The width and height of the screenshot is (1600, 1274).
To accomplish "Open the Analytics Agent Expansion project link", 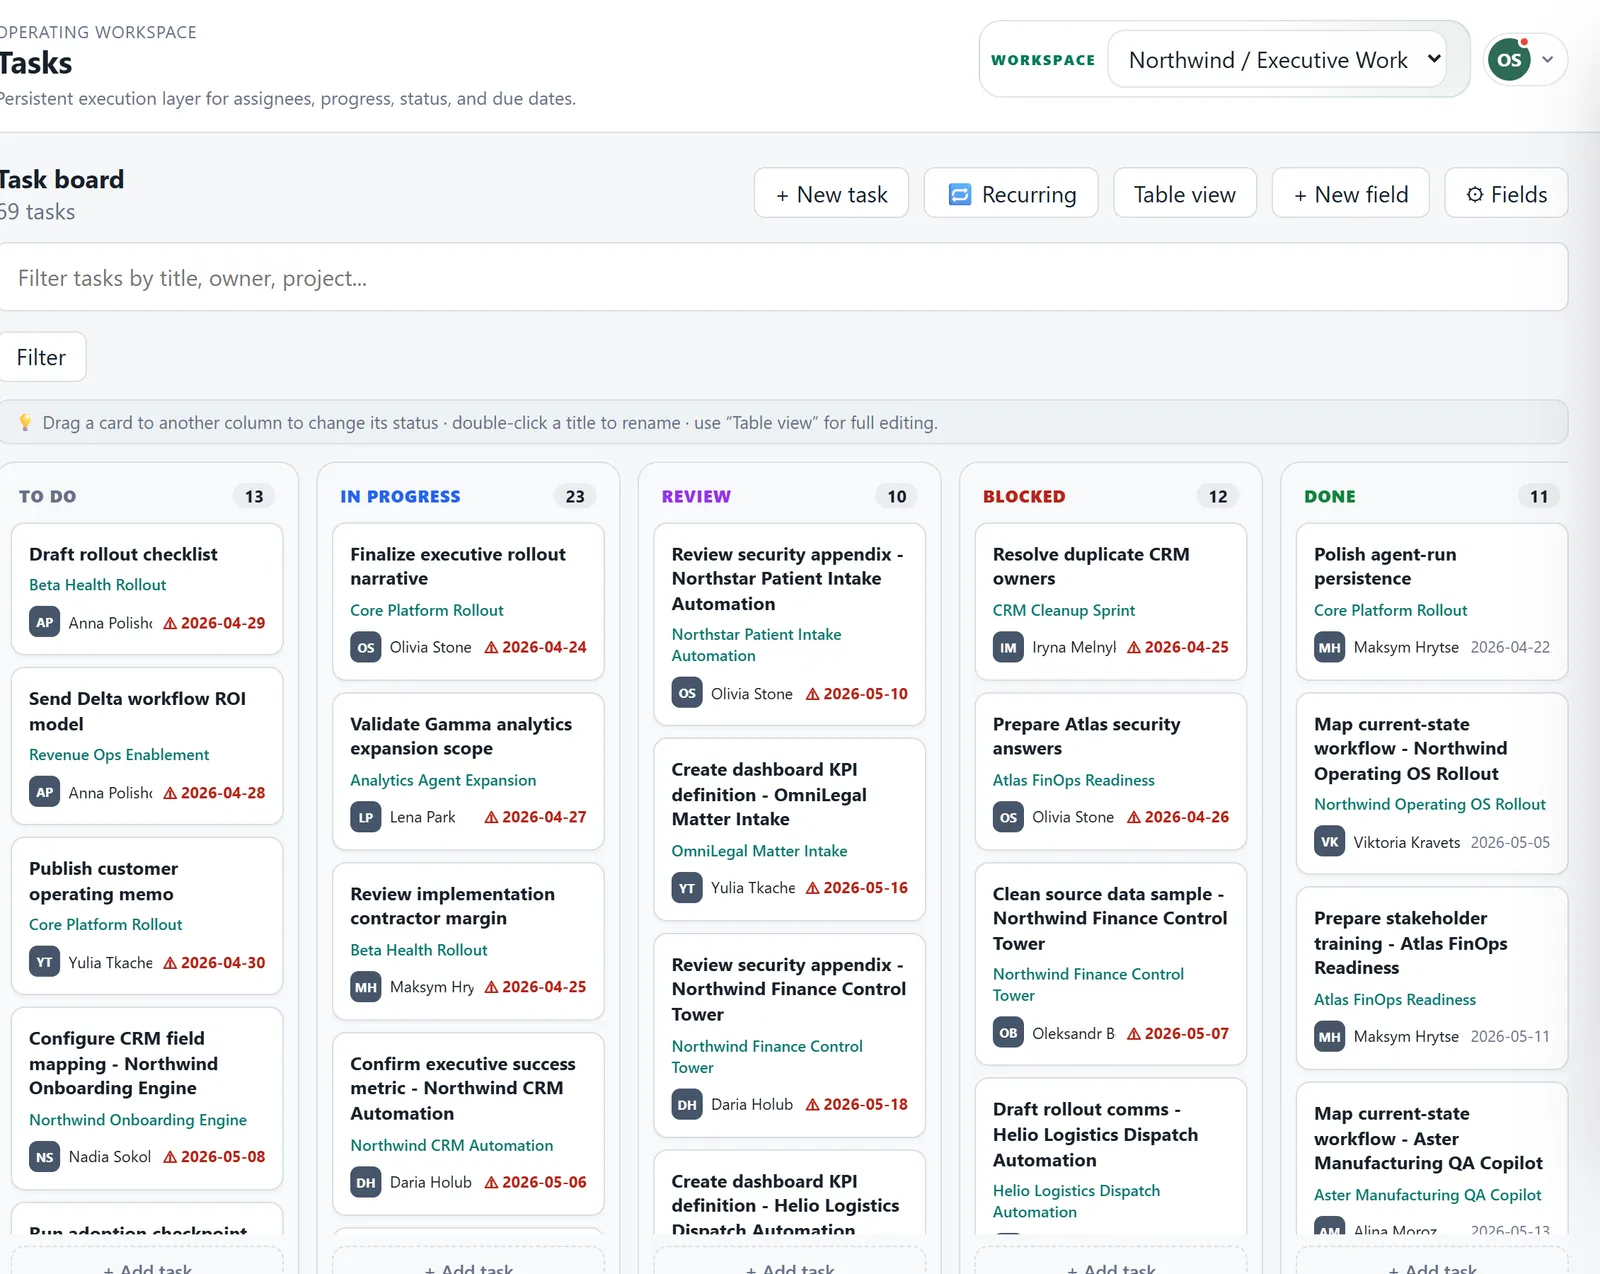I will [x=443, y=780].
